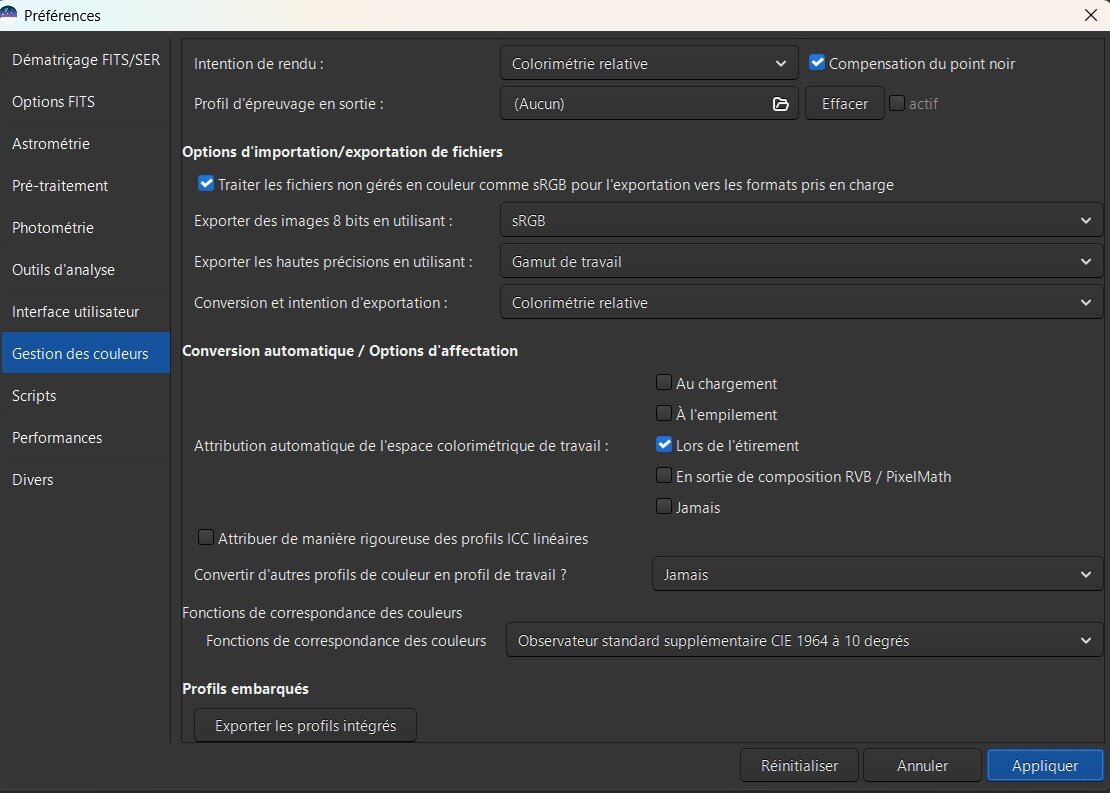This screenshot has width=1110, height=793.
Task: Uncheck Lors de l'étirement option
Action: coord(664,445)
